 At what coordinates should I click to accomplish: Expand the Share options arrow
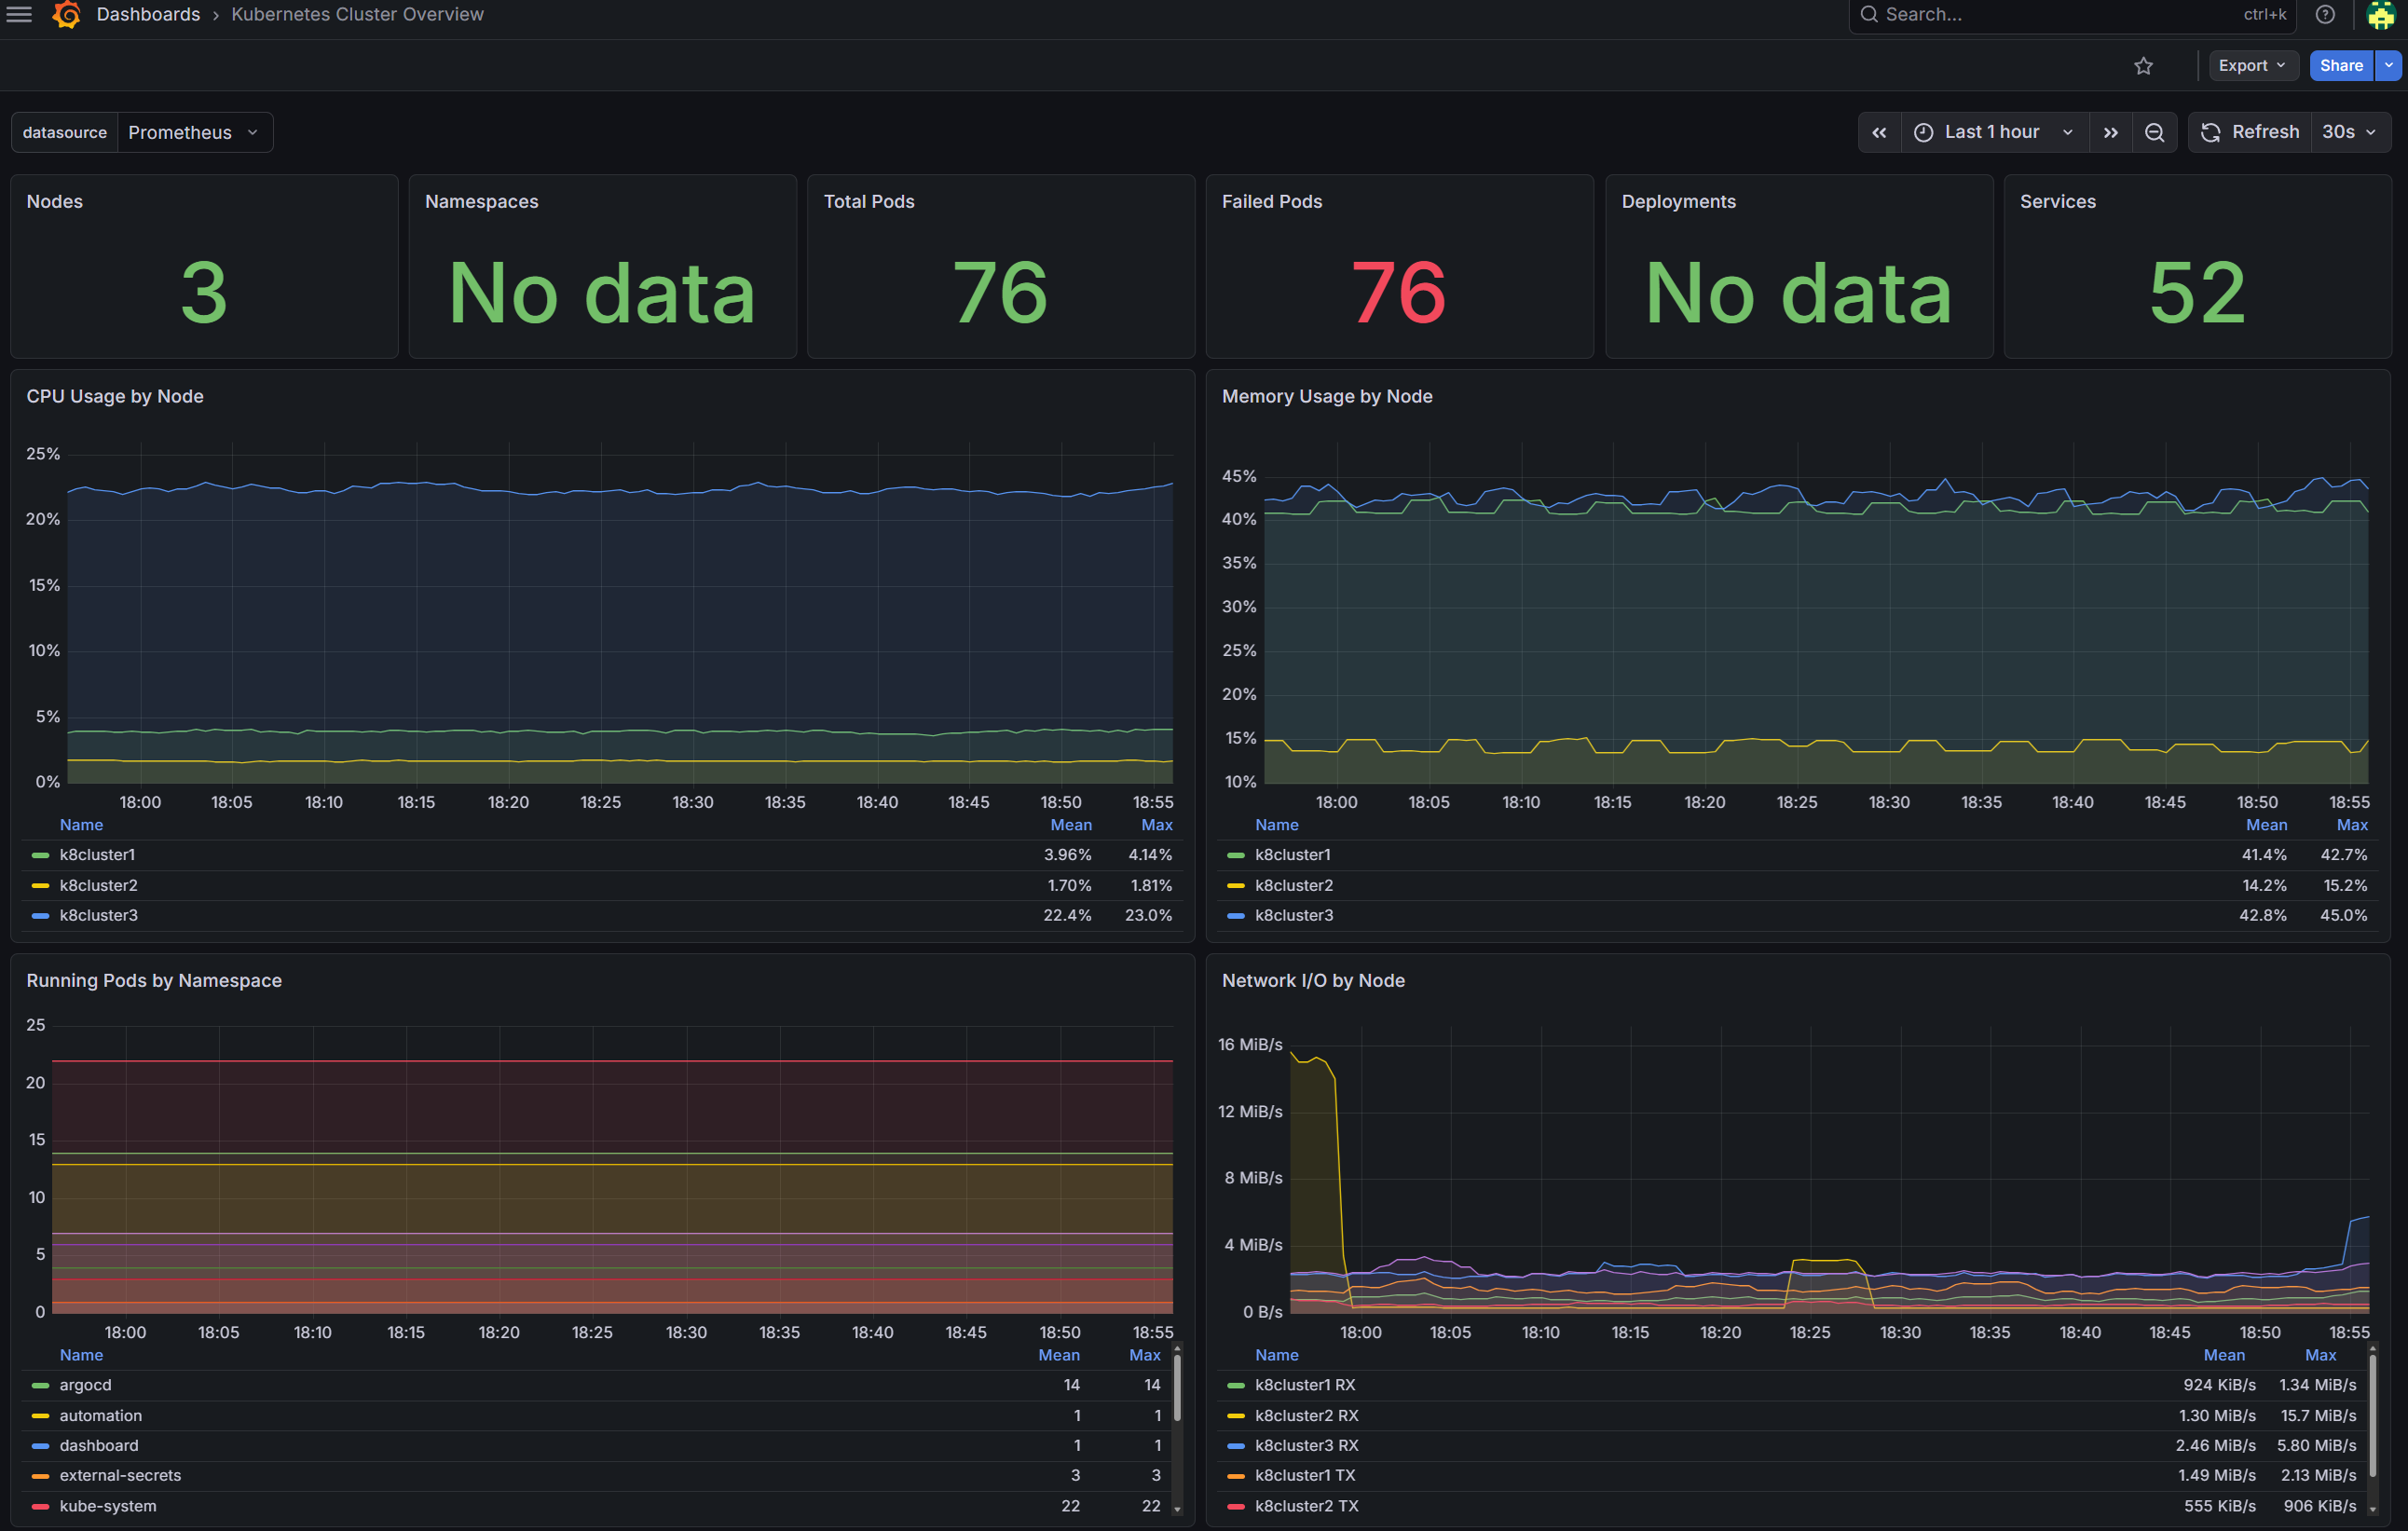[2388, 66]
